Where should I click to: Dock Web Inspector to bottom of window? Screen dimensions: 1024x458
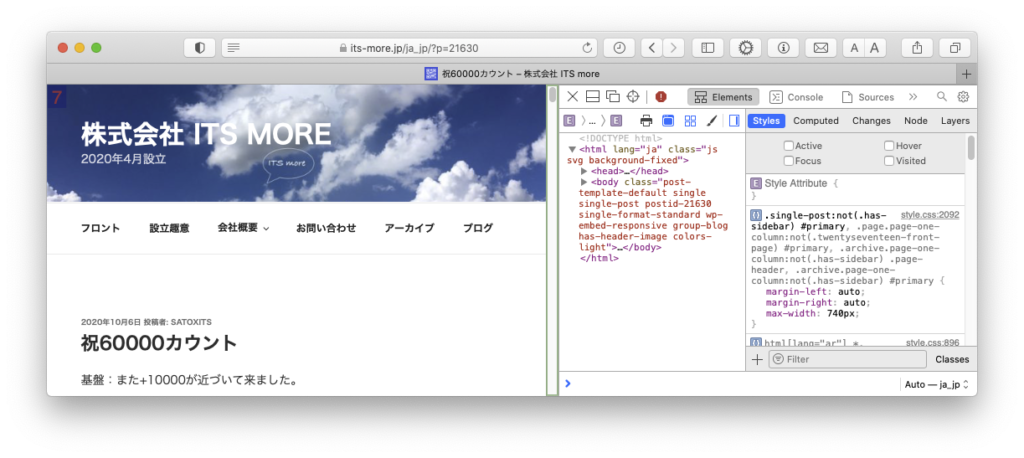593,97
